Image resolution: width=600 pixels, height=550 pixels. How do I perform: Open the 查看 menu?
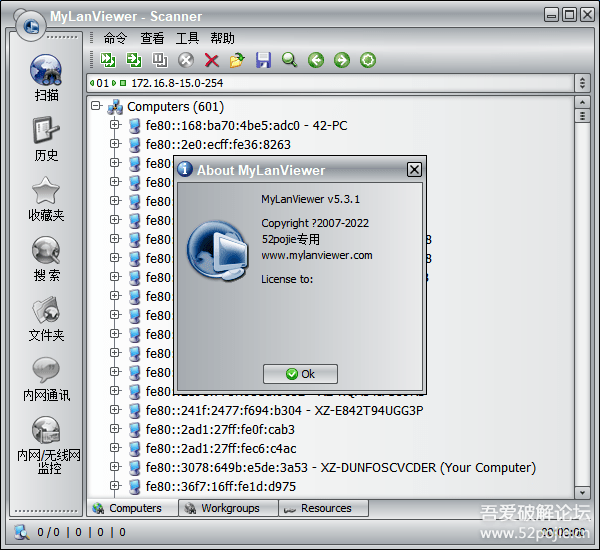click(x=152, y=38)
